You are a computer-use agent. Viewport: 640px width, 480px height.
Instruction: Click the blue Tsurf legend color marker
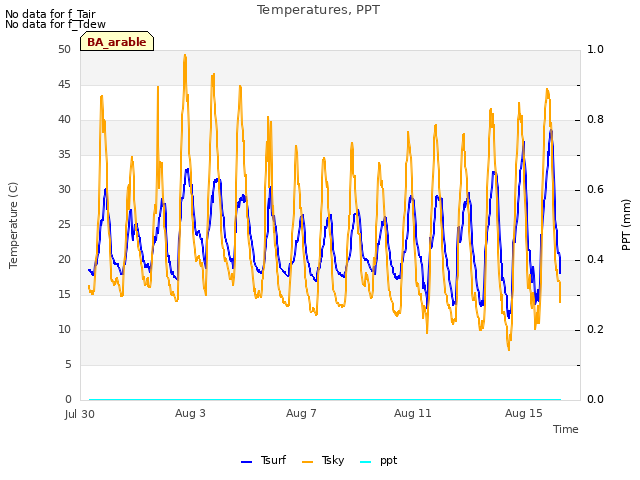(x=247, y=462)
